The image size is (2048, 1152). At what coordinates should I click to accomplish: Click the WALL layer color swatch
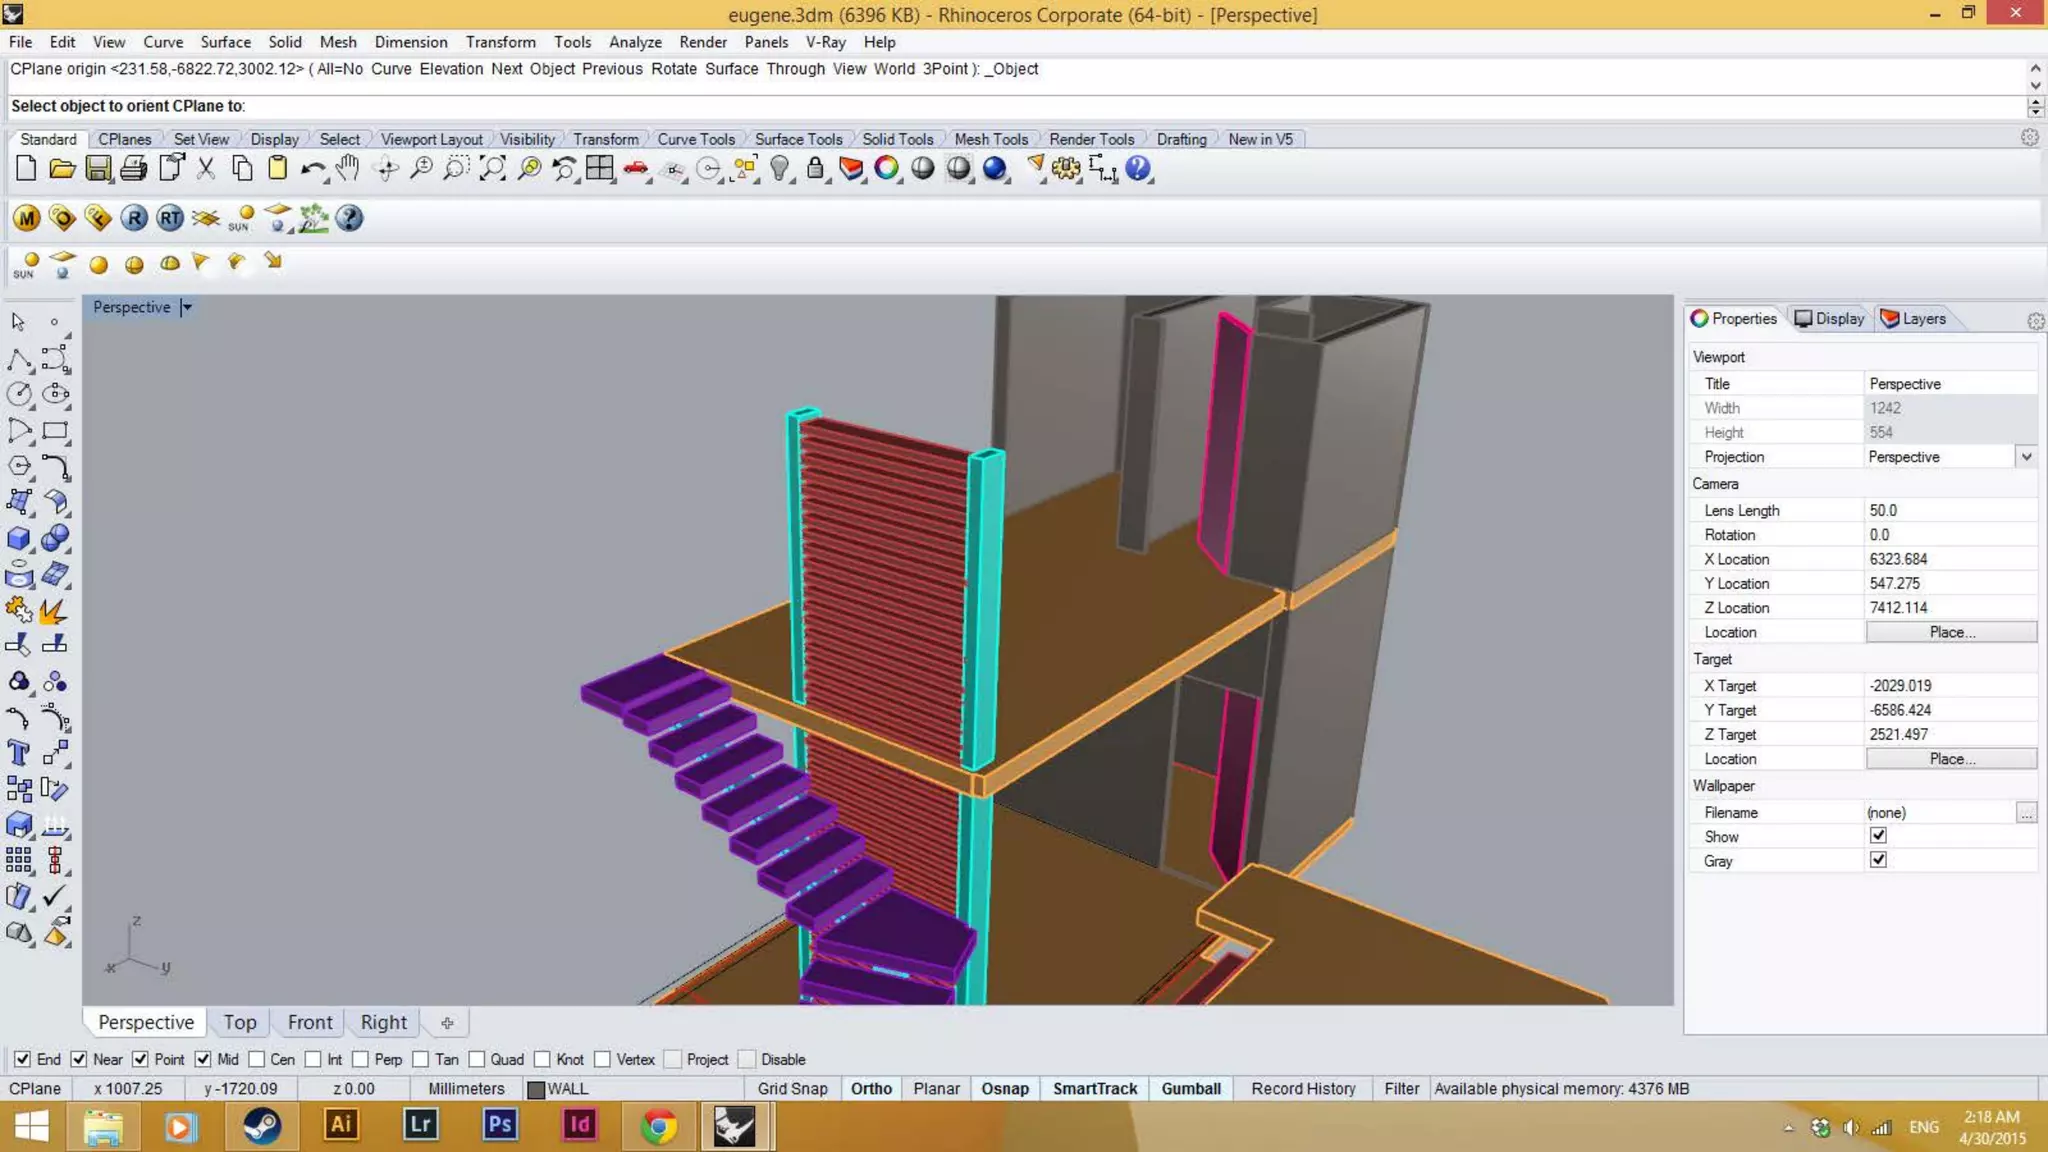click(536, 1089)
